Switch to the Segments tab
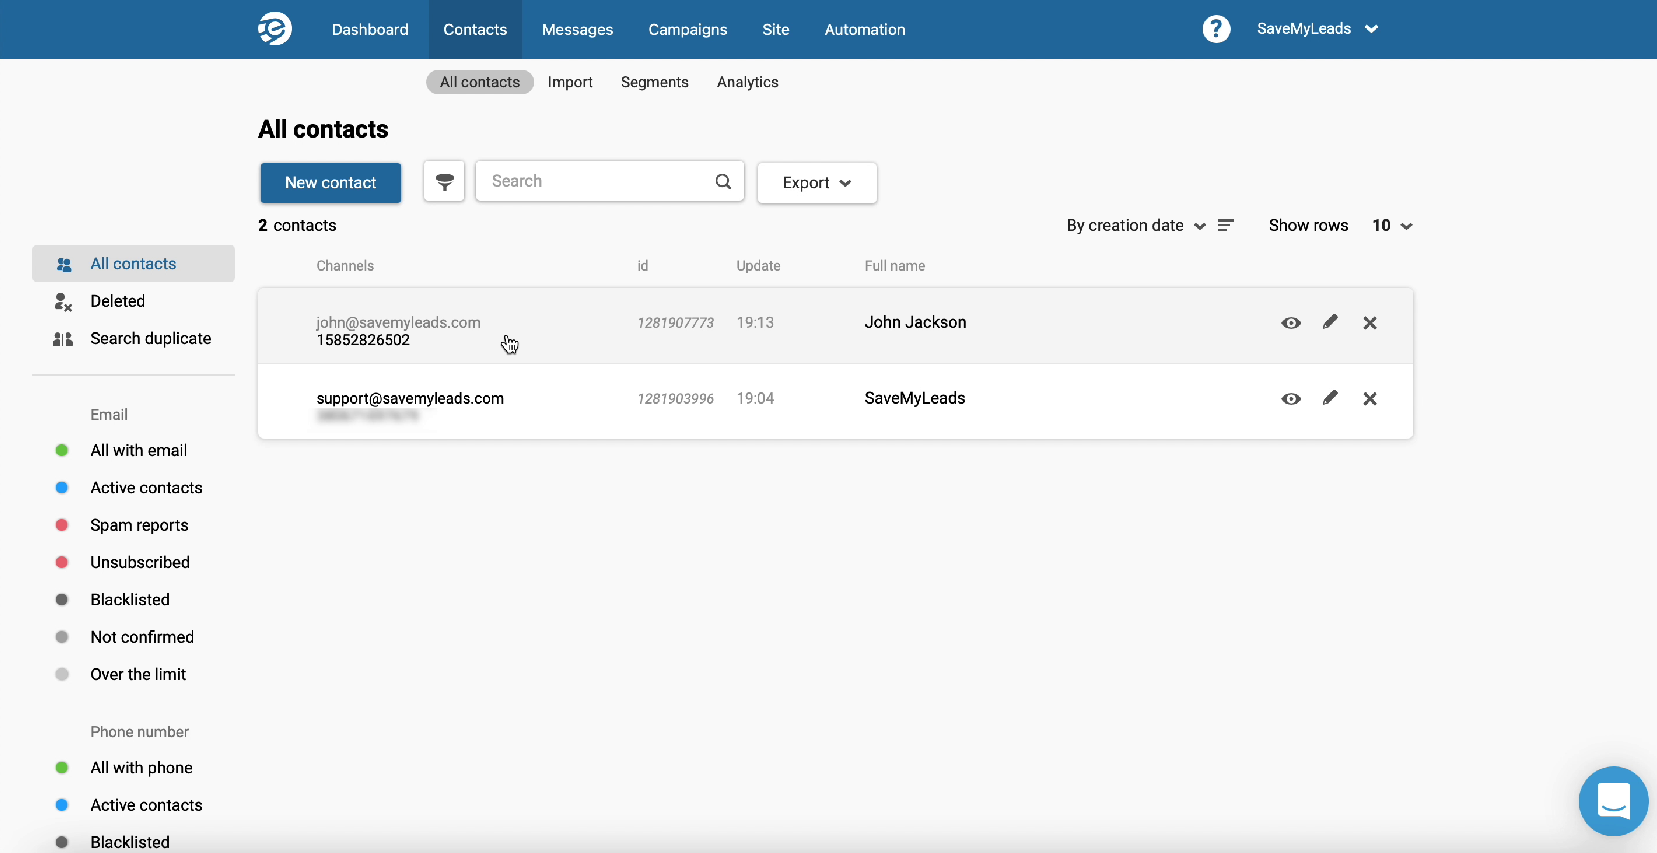The width and height of the screenshot is (1657, 853). (655, 82)
